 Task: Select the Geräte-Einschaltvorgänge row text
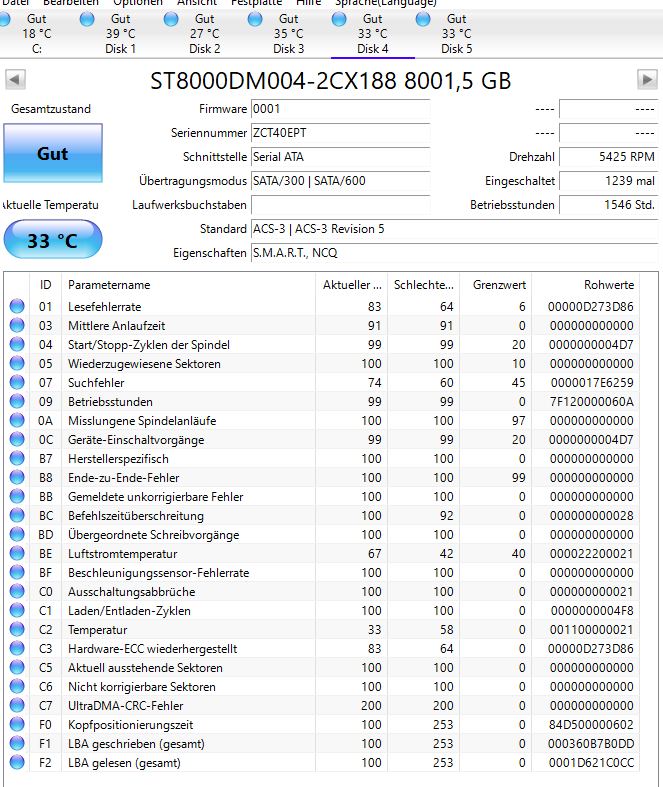pos(136,440)
